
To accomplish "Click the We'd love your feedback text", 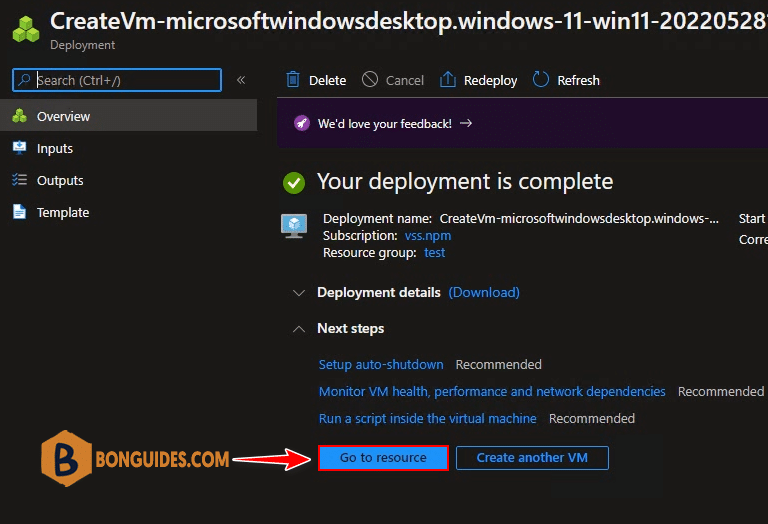I will pyautogui.click(x=384, y=123).
